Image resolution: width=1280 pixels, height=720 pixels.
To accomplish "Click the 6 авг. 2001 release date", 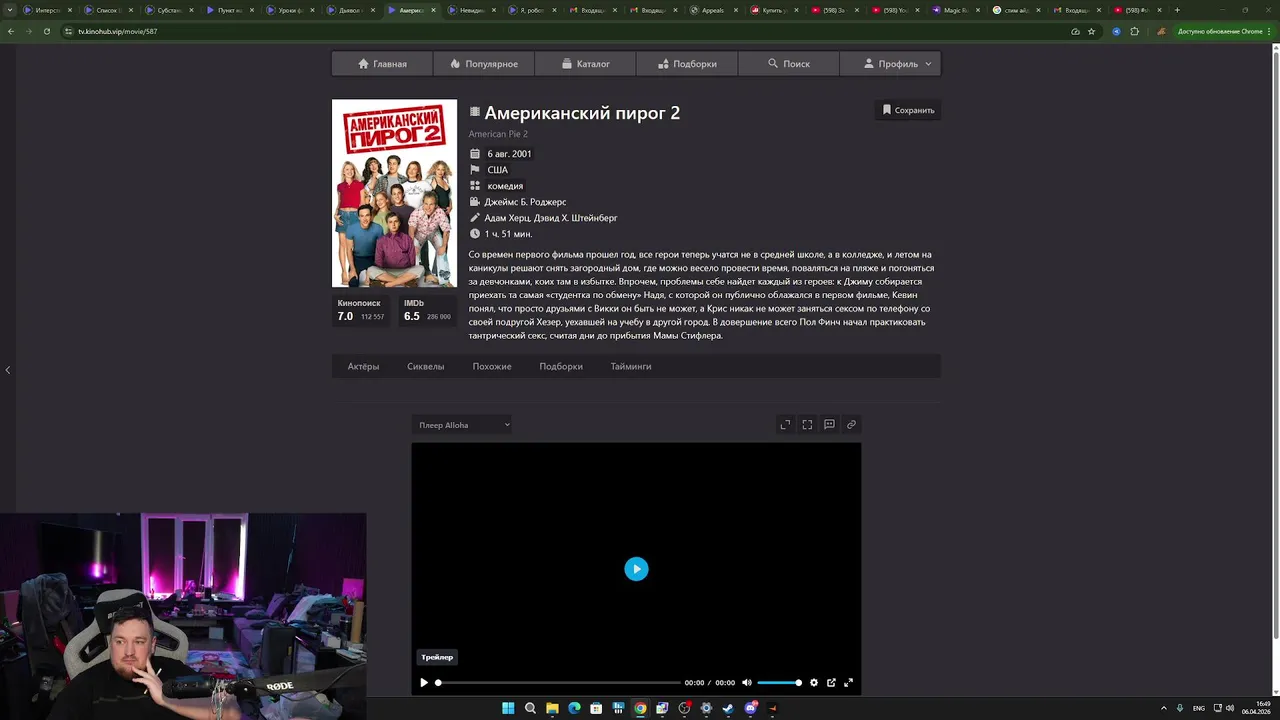I will [x=509, y=154].
